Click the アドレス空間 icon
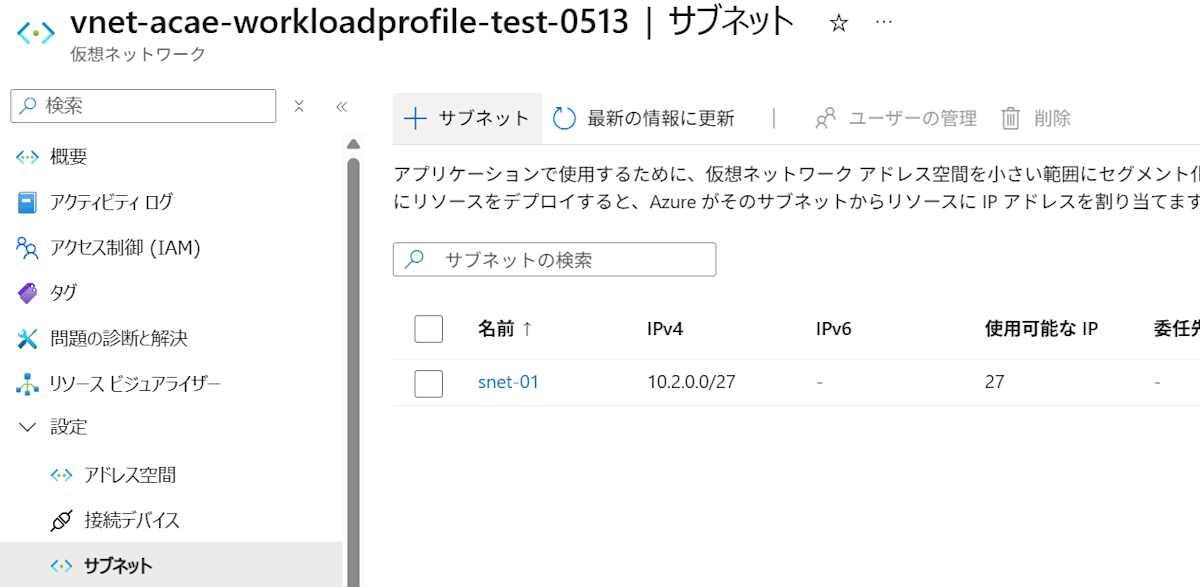This screenshot has width=1200, height=587. click(62, 475)
